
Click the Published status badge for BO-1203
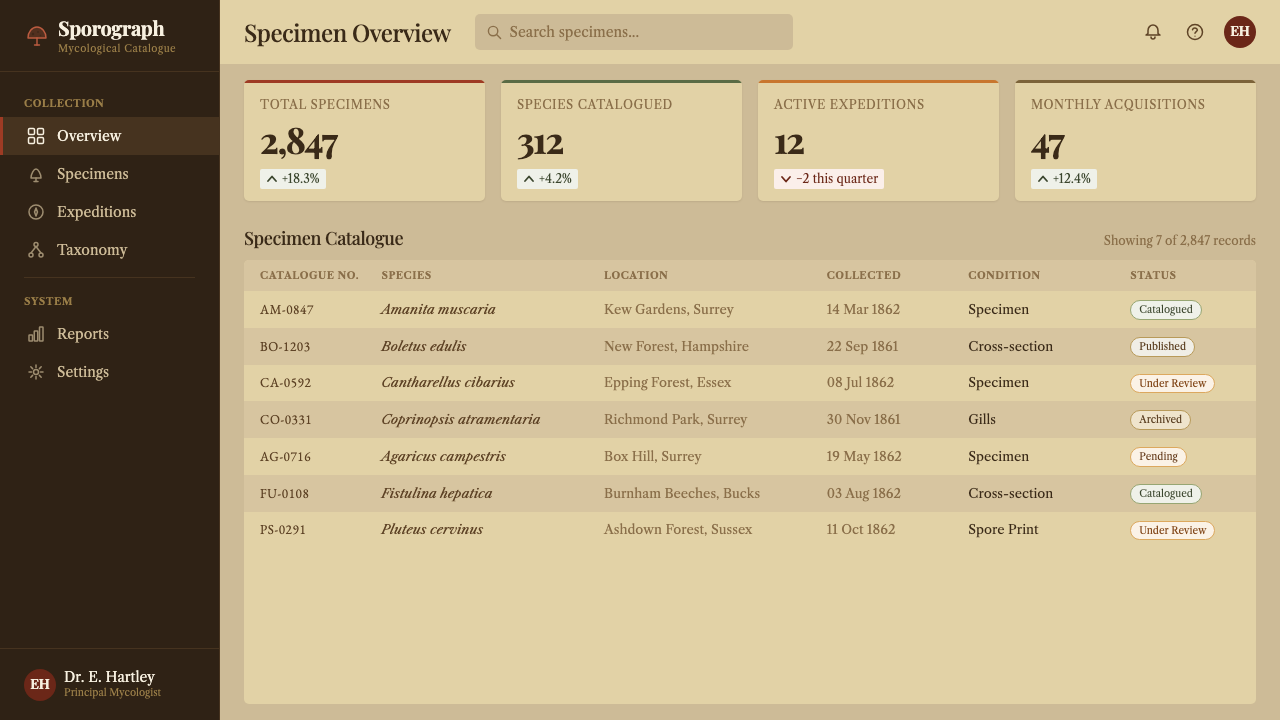[1162, 347]
